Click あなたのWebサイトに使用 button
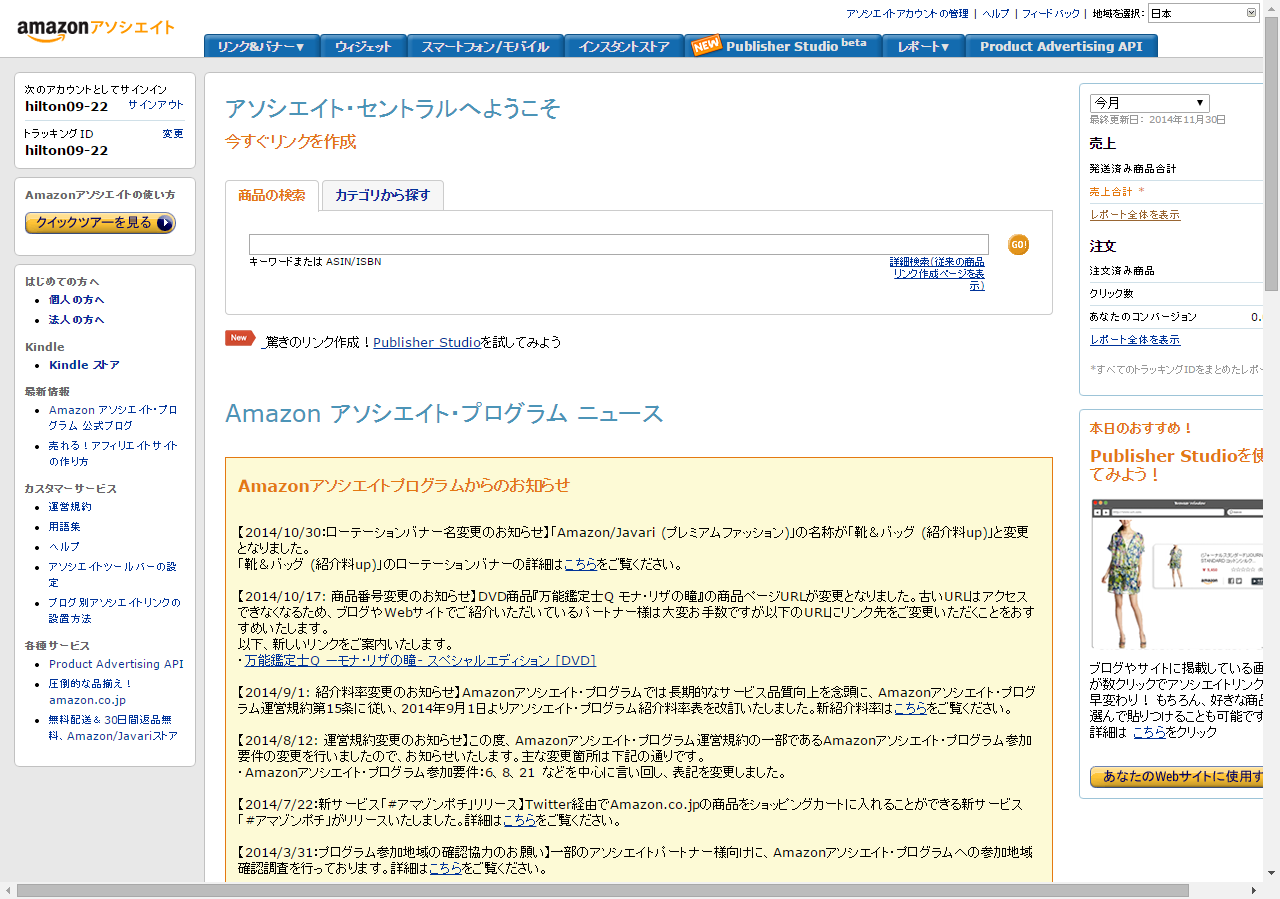Viewport: 1280px width, 899px height. pyautogui.click(x=1177, y=777)
